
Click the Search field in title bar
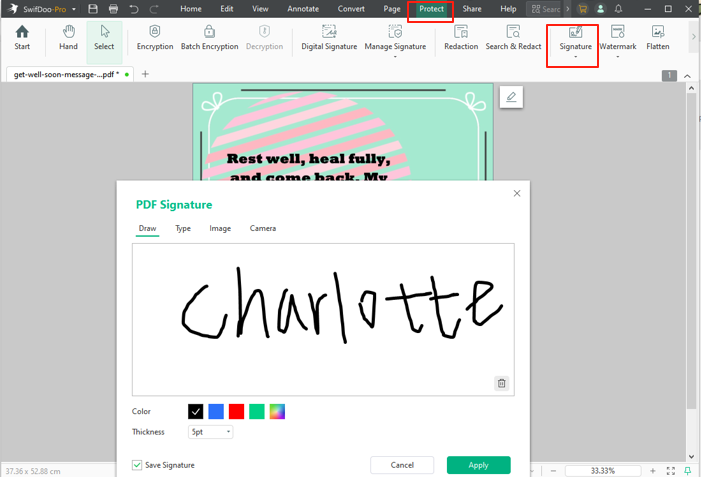point(545,8)
